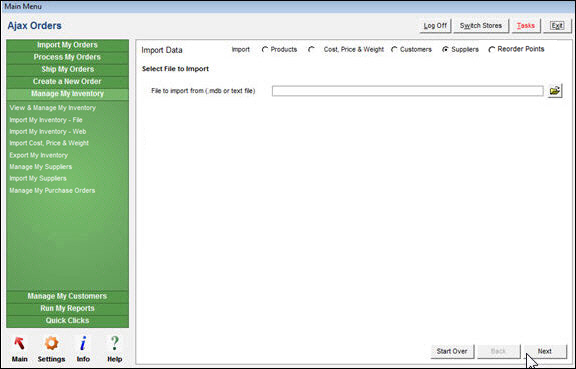Open View & Manage My Inventory
Image resolution: width=576 pixels, height=369 pixels.
53,108
